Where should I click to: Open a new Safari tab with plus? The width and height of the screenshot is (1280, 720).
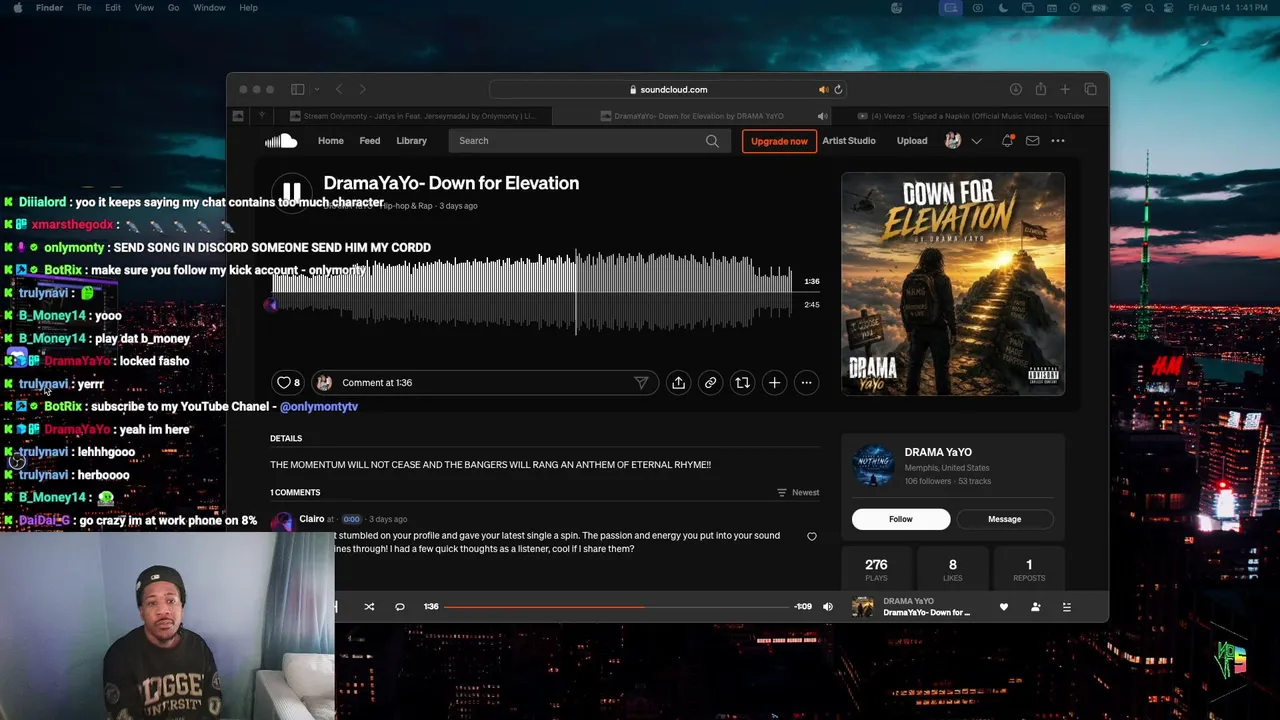coord(1065,90)
